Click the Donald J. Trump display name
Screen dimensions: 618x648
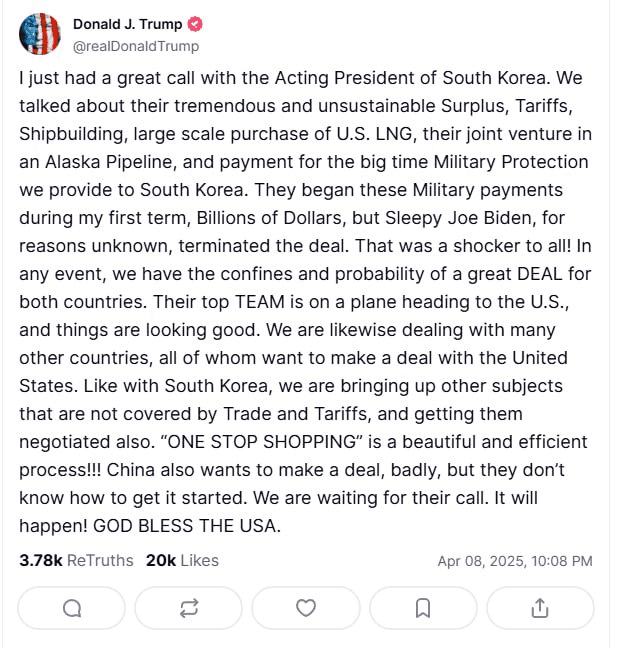(127, 24)
